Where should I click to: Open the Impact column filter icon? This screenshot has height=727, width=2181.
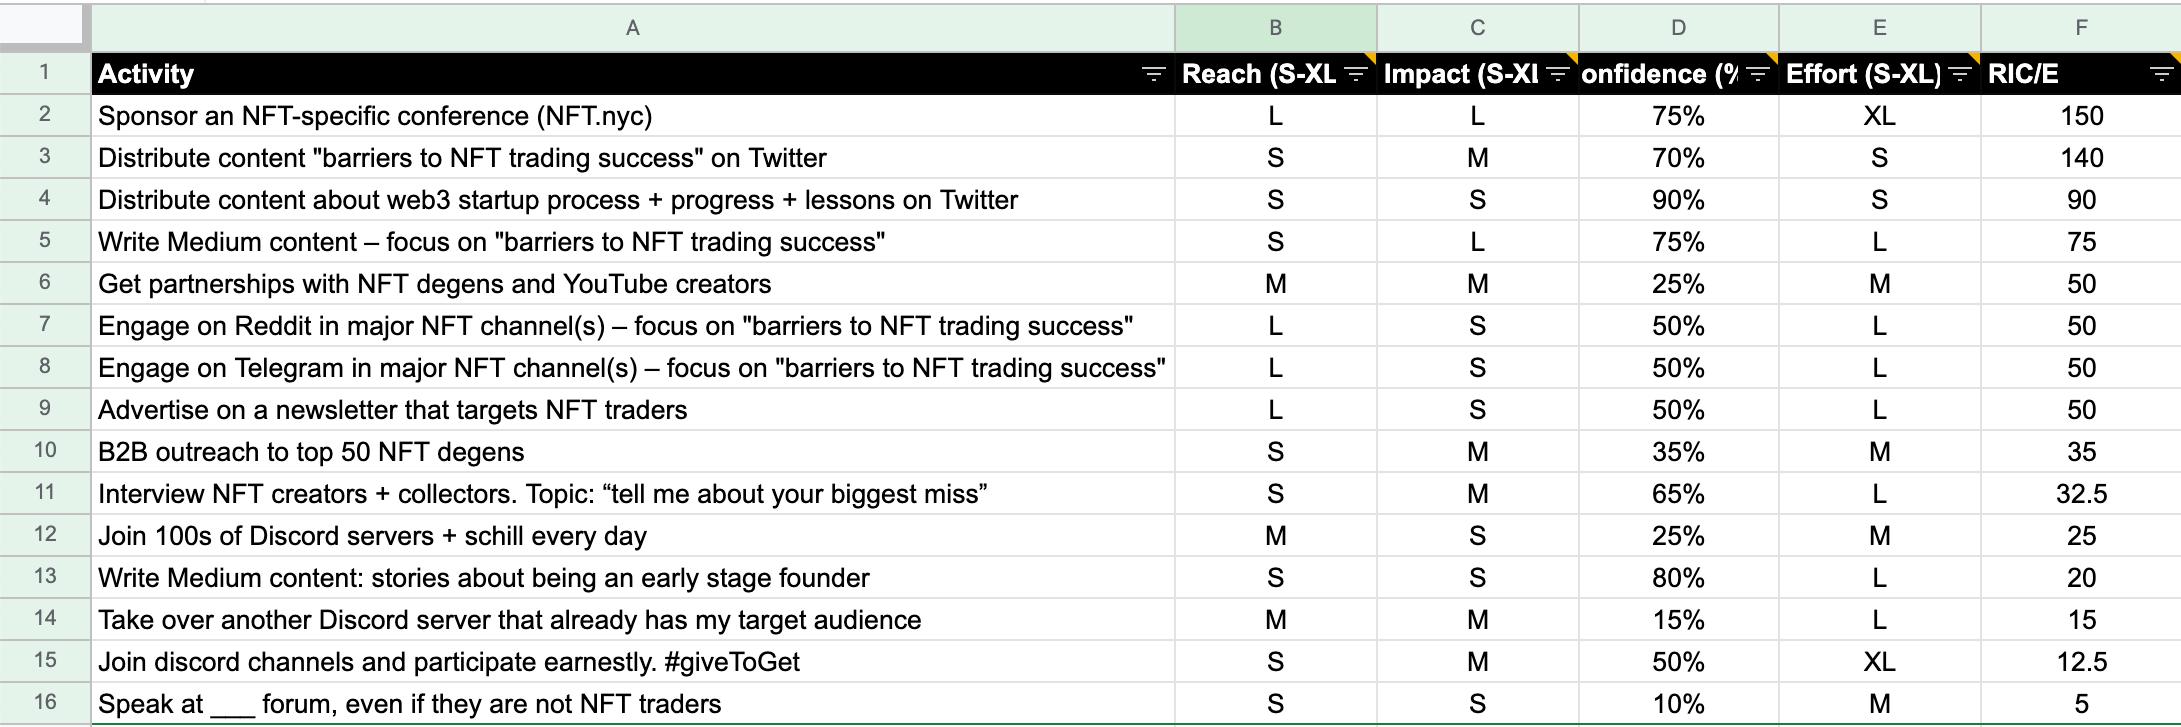coord(1558,74)
